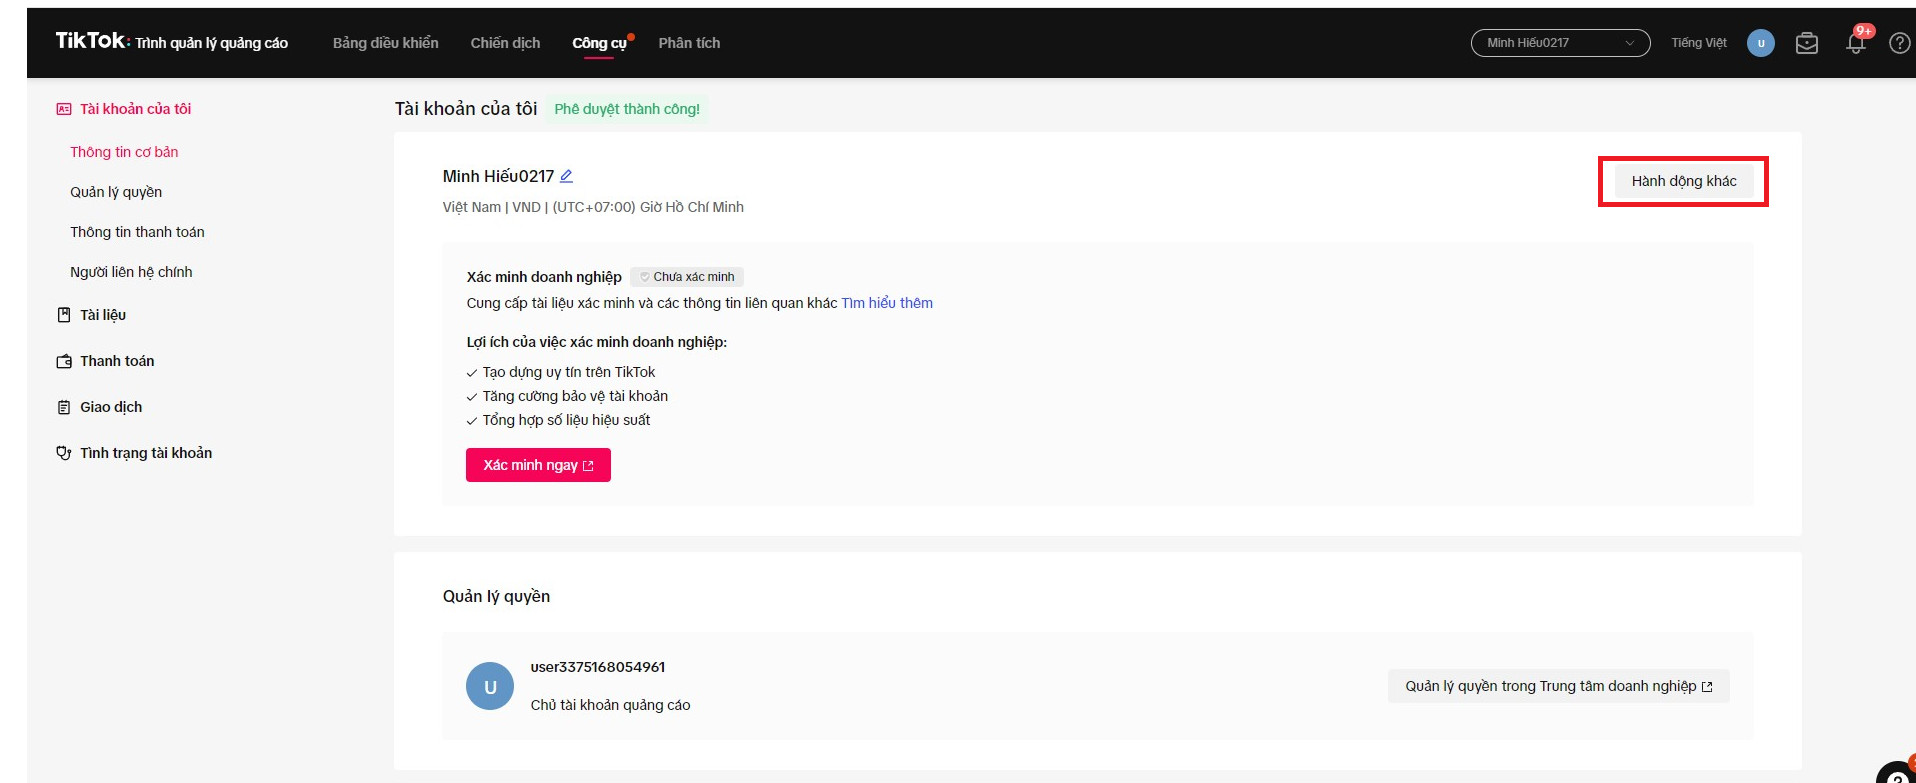Click the Chủ tài khoản quảng cáo text
The height and width of the screenshot is (783, 1916).
610,705
